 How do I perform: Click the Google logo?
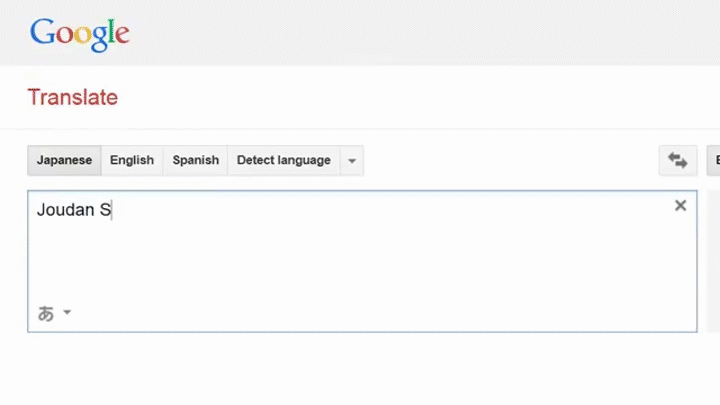click(x=79, y=33)
